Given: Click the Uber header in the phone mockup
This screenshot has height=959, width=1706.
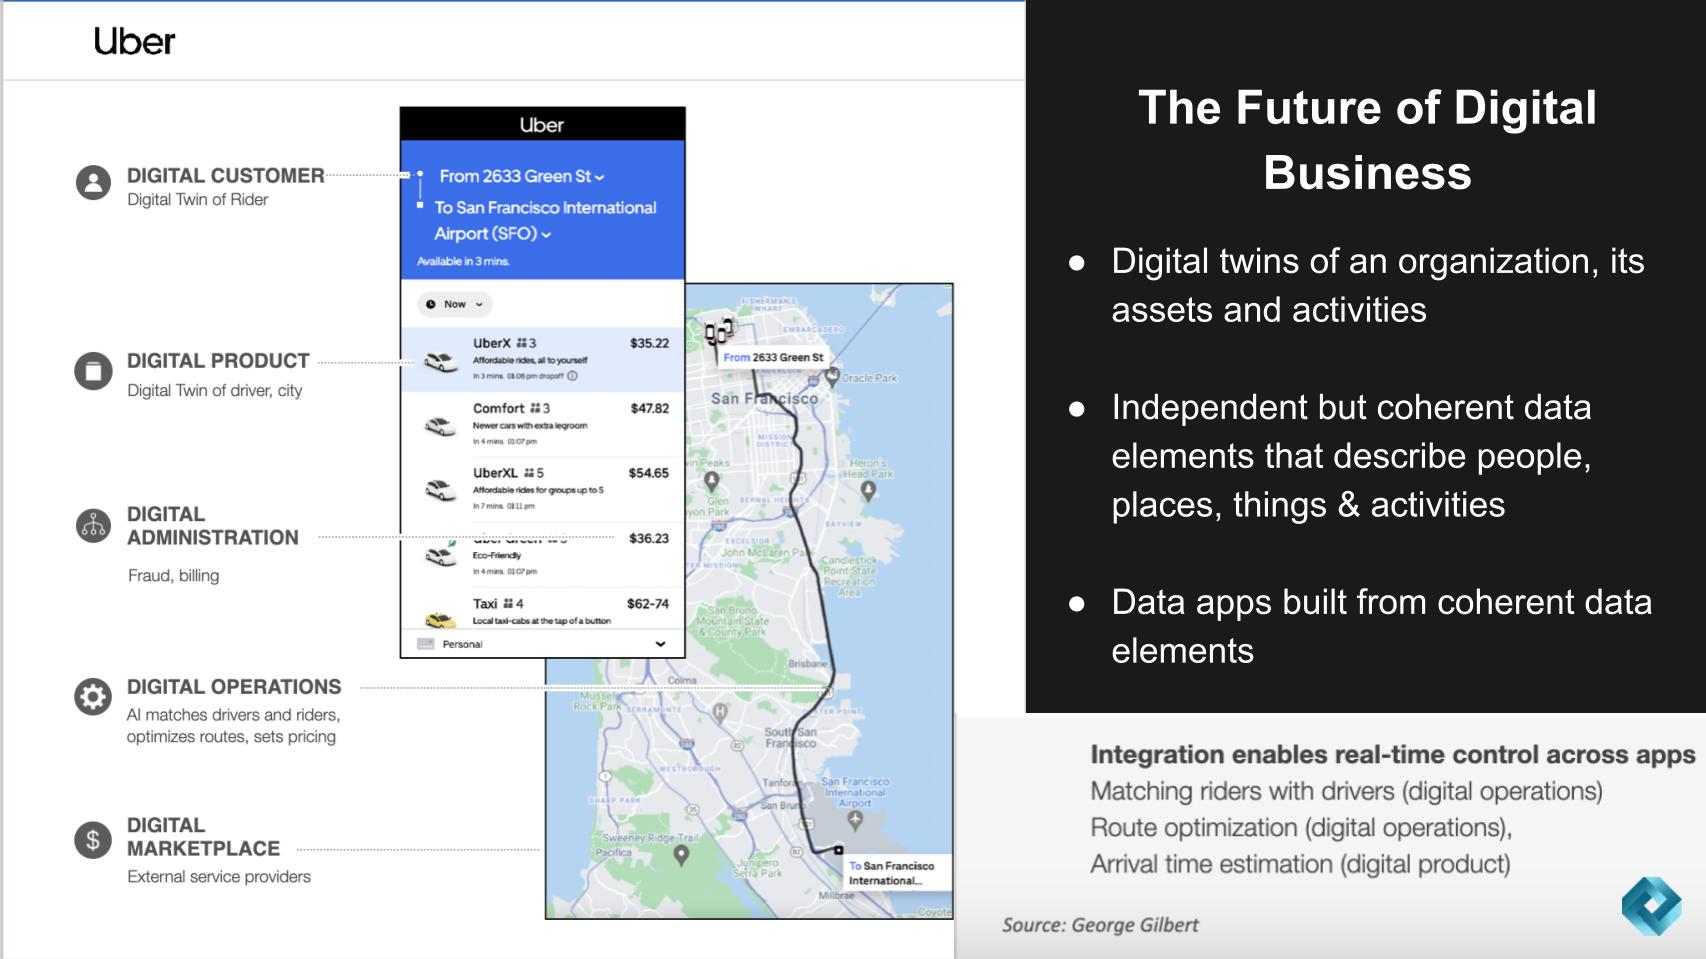Looking at the screenshot, I should click(x=543, y=125).
